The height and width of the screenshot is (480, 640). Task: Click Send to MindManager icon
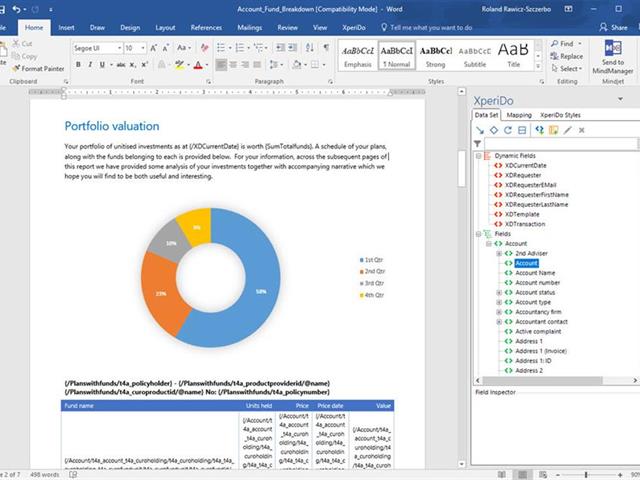point(613,48)
